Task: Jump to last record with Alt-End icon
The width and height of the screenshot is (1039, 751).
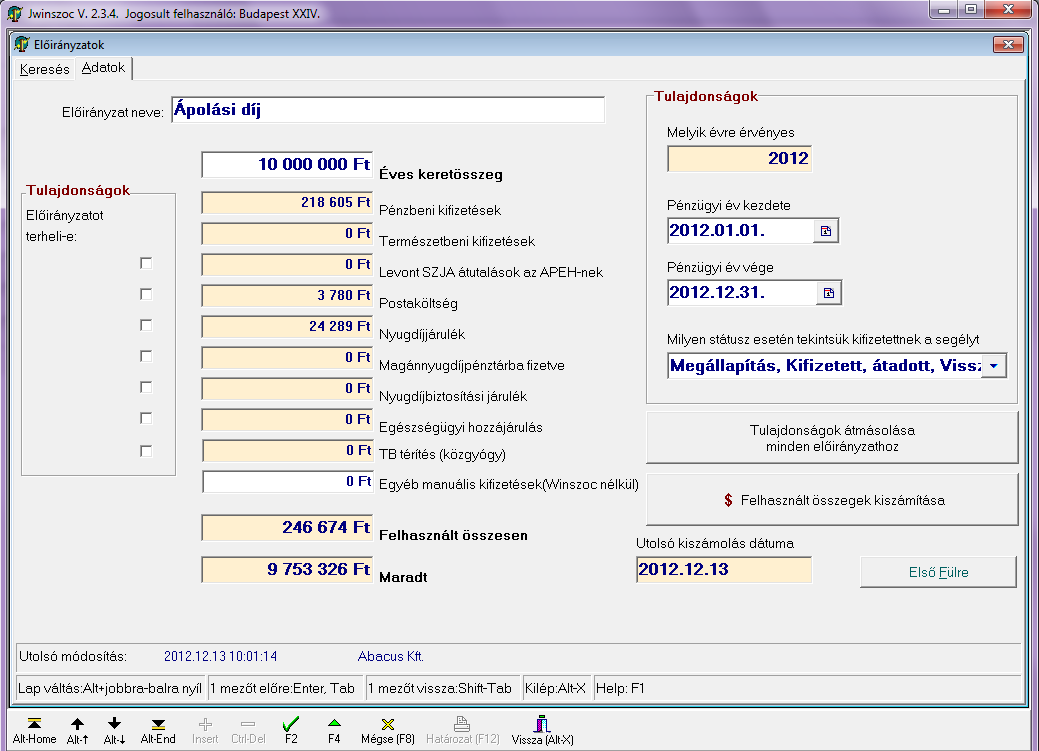Action: tap(158, 724)
